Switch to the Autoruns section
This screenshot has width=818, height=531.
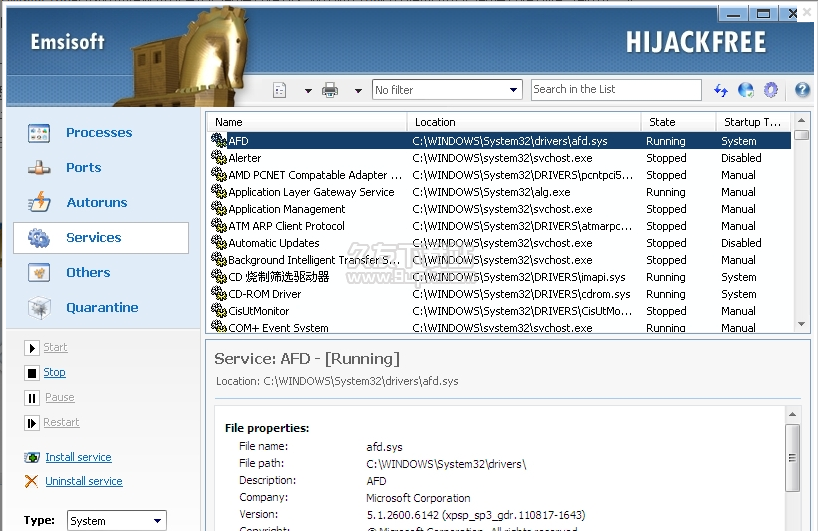coord(97,202)
